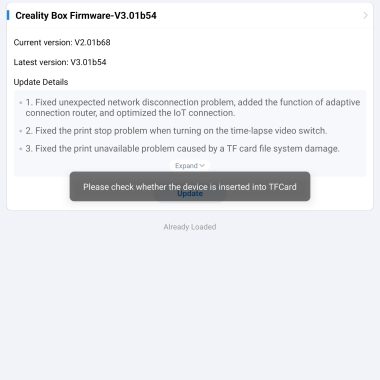Click the bullet dot before note 3
The height and width of the screenshot is (380, 380).
[x=21, y=149]
